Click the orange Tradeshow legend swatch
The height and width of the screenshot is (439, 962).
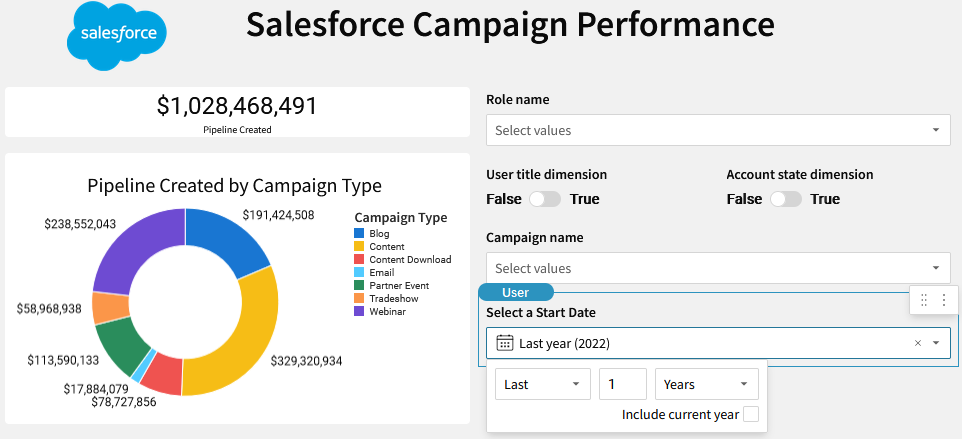[360, 299]
